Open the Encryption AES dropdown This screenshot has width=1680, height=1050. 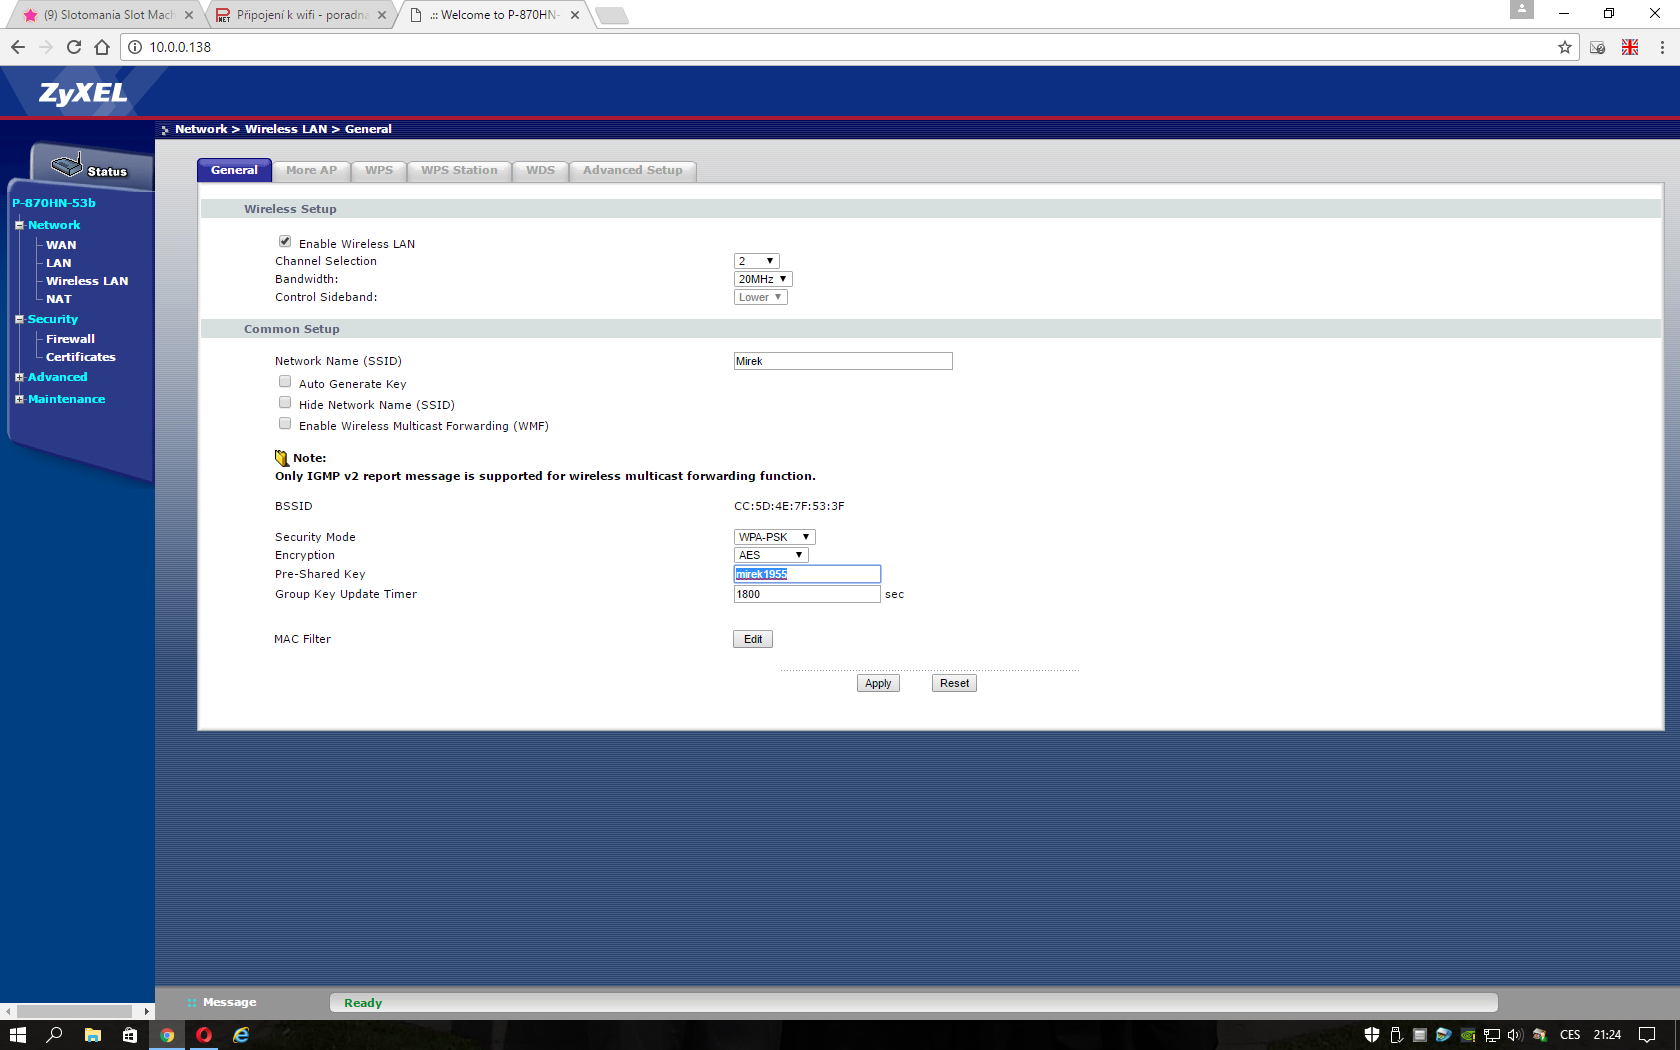tap(771, 555)
